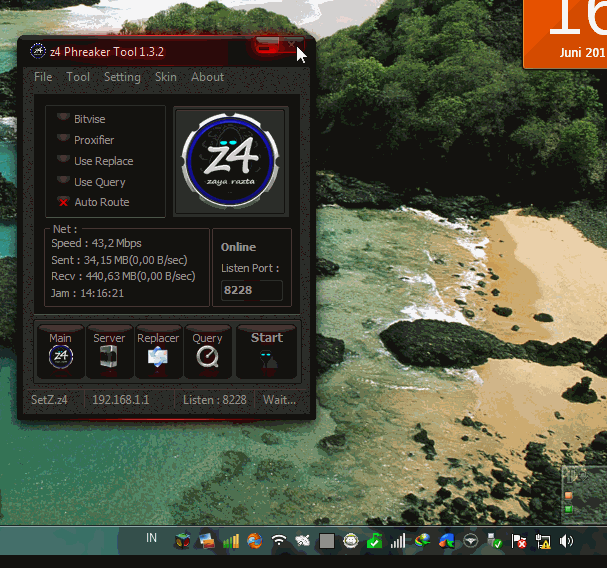Click the Listen Port field showing 8228
Viewport: 607px width, 568px height.
pos(252,290)
